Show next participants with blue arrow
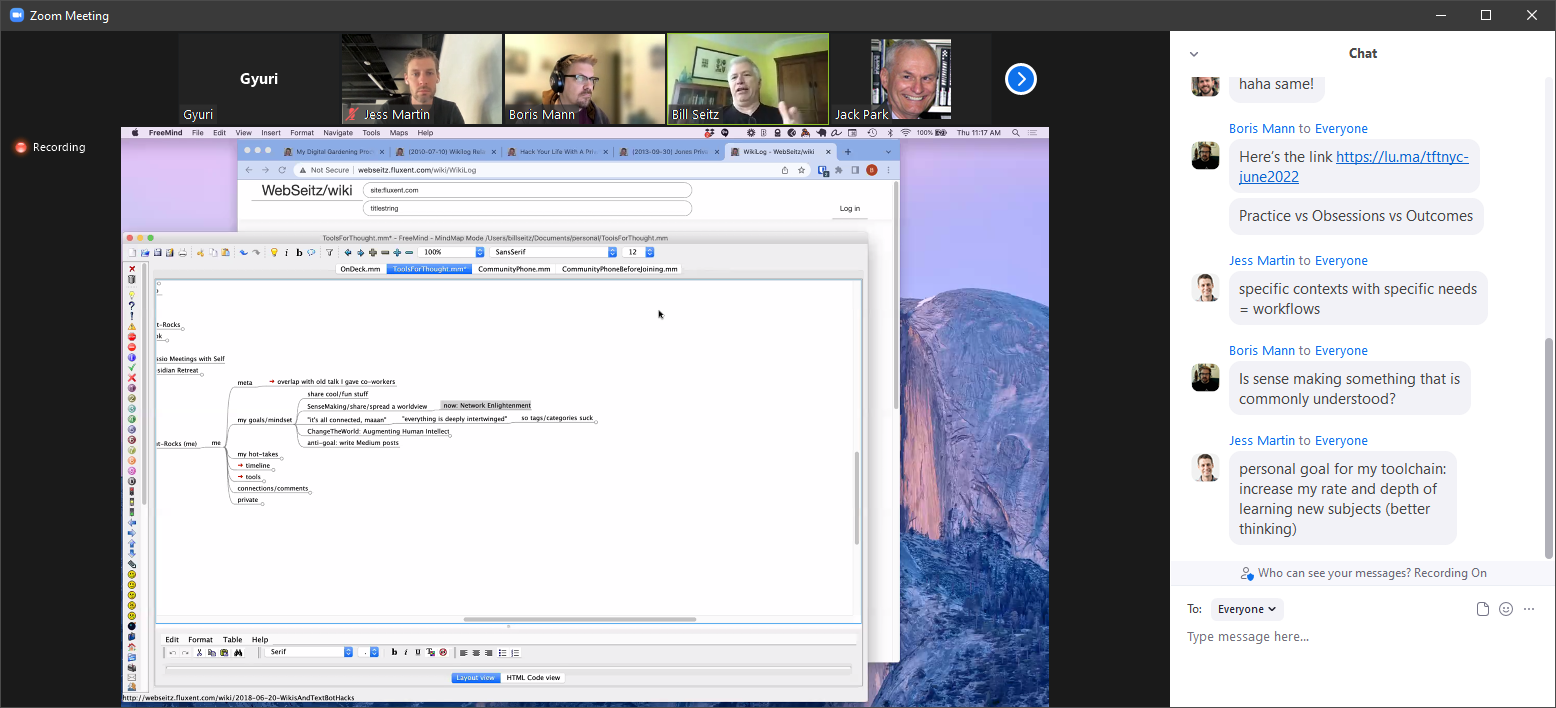Image resolution: width=1556 pixels, height=708 pixels. click(x=1020, y=79)
